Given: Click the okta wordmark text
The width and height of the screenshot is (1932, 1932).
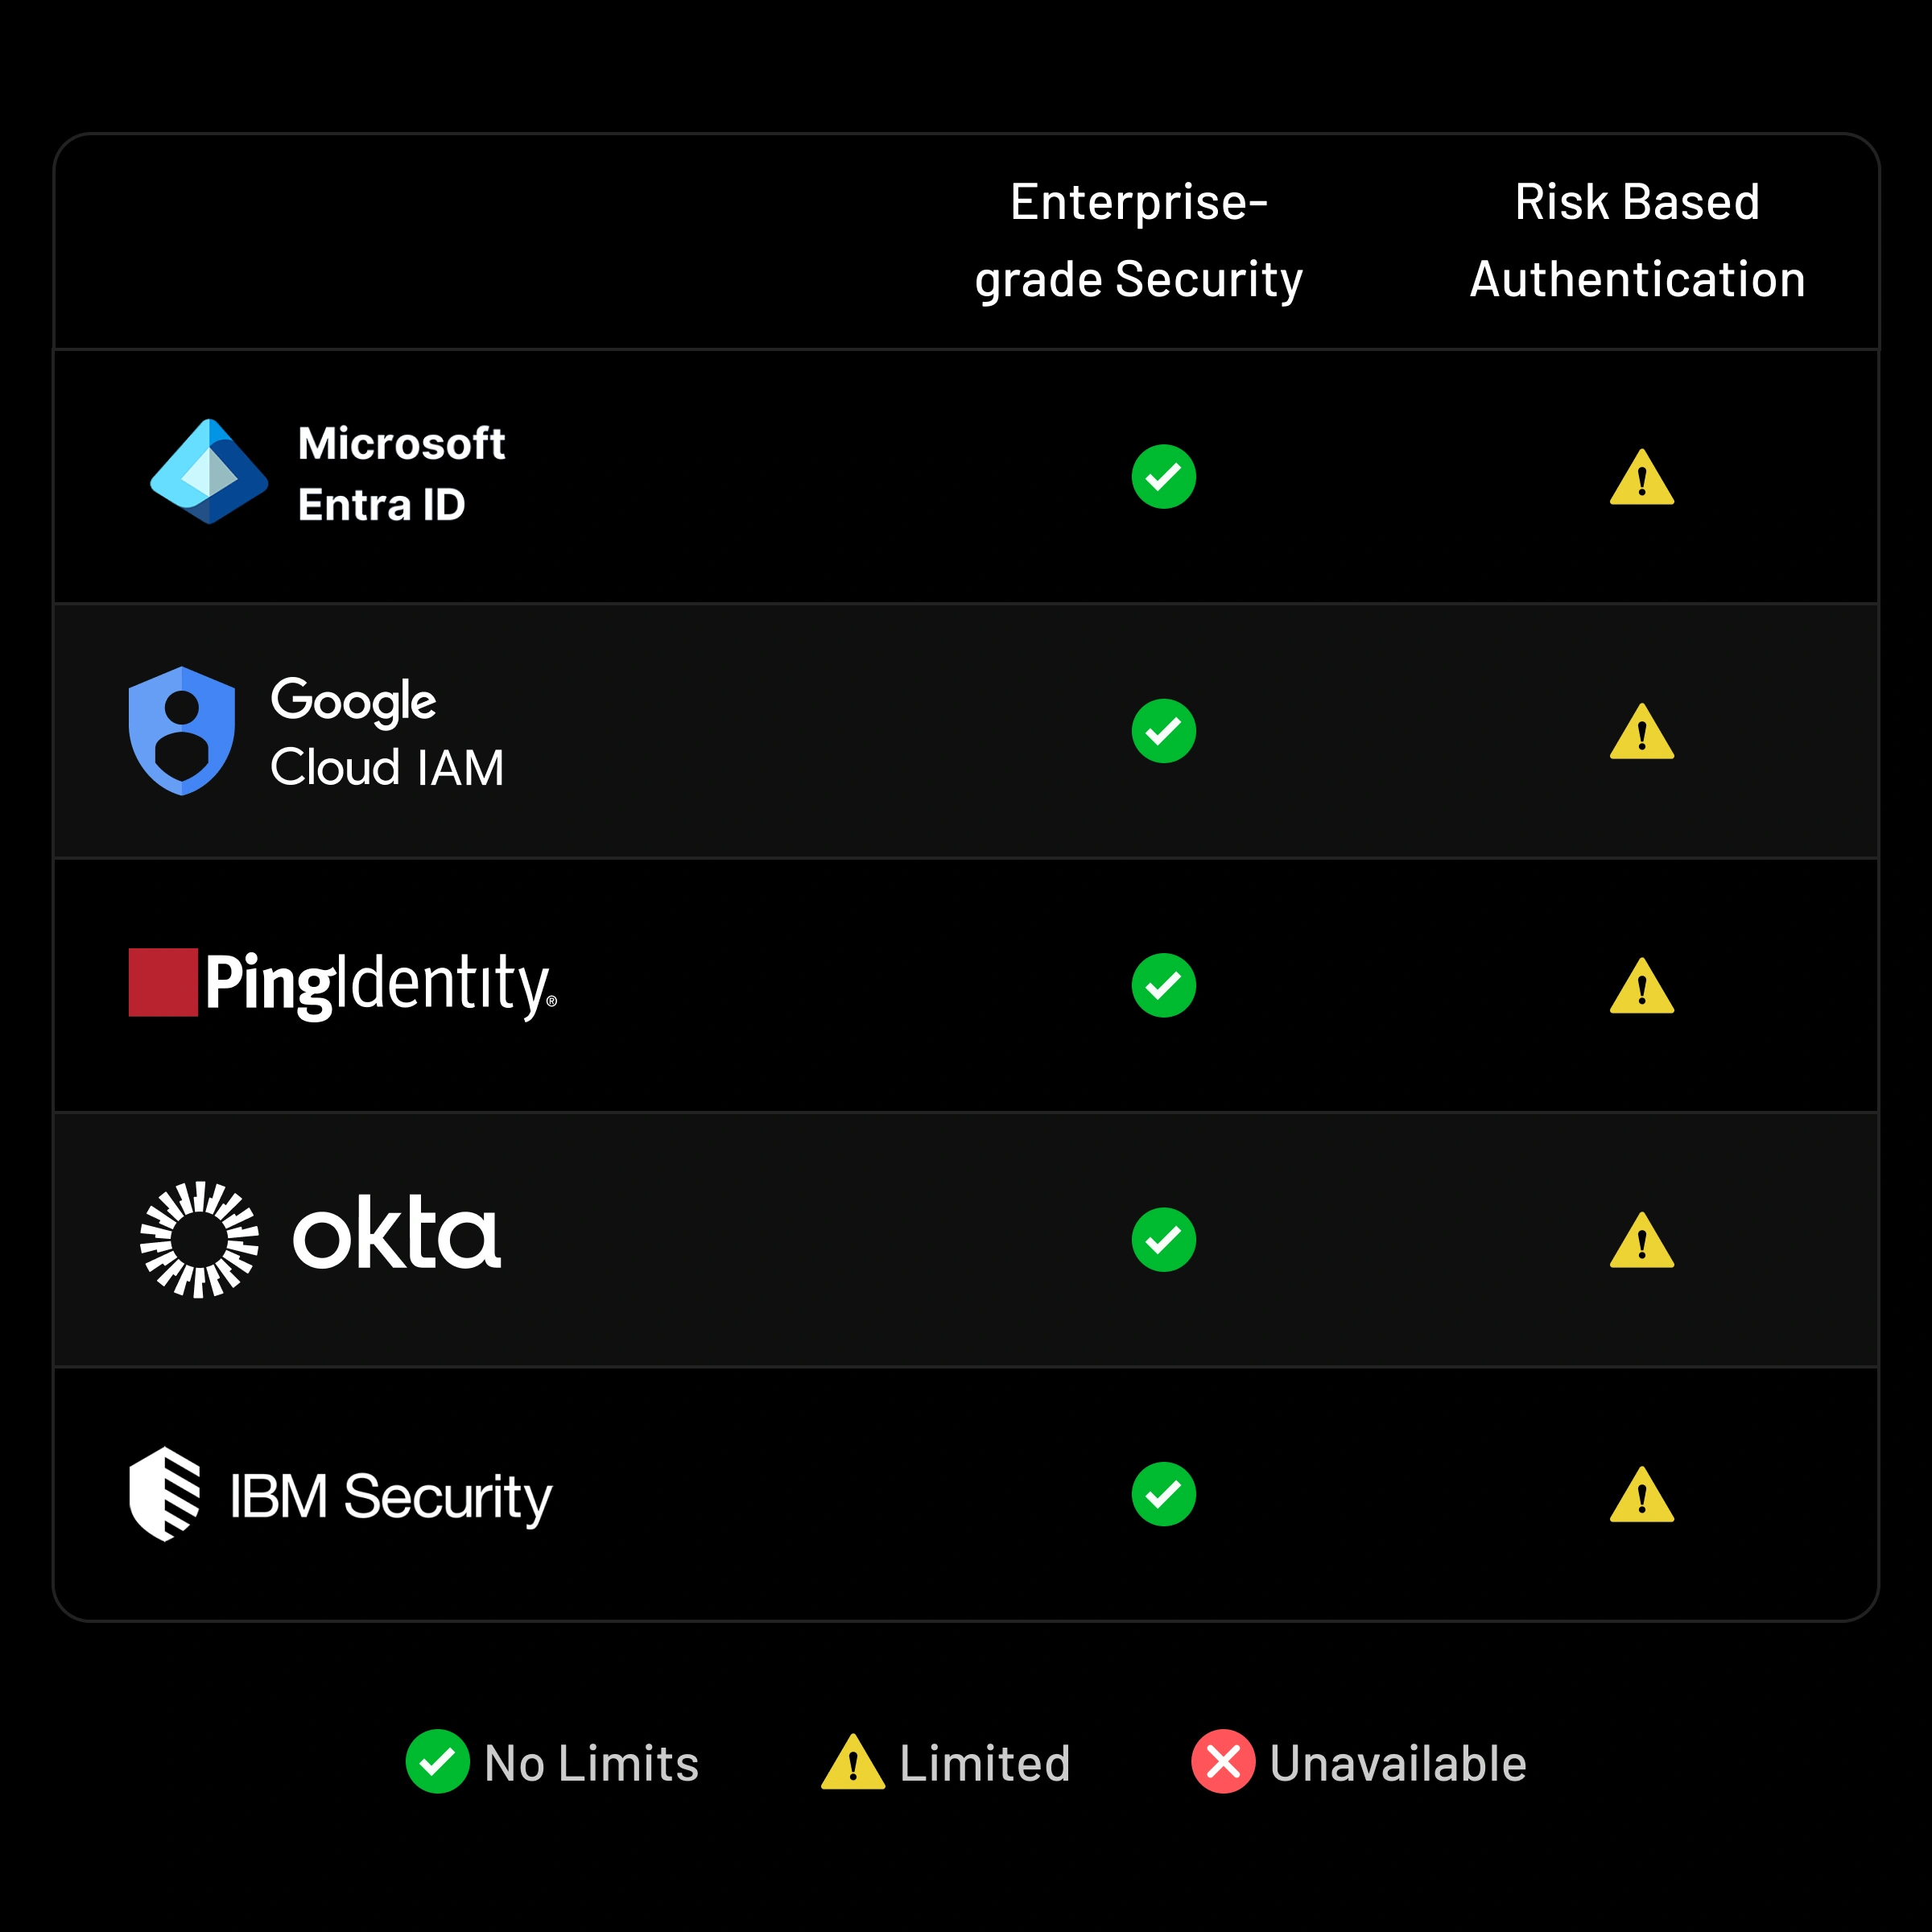Looking at the screenshot, I should pos(396,1234).
